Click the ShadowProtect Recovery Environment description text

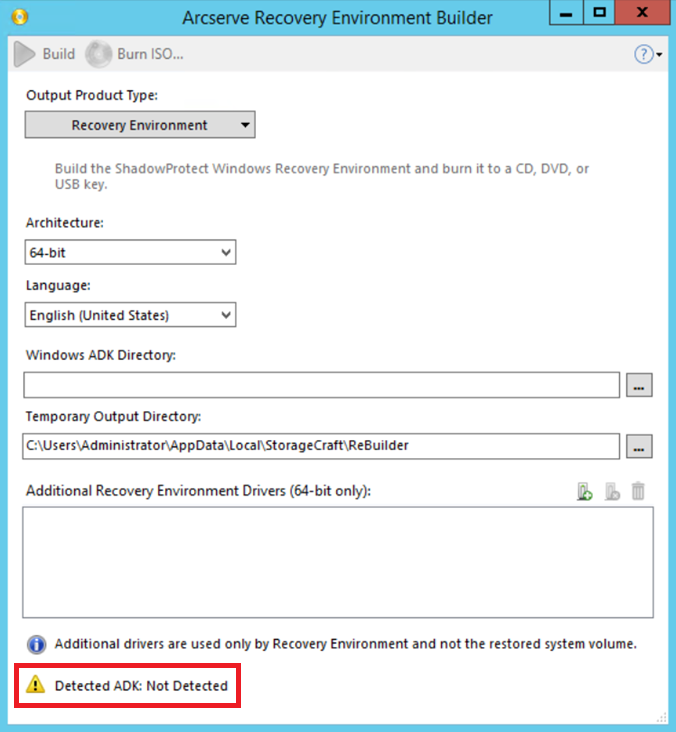pyautogui.click(x=322, y=176)
